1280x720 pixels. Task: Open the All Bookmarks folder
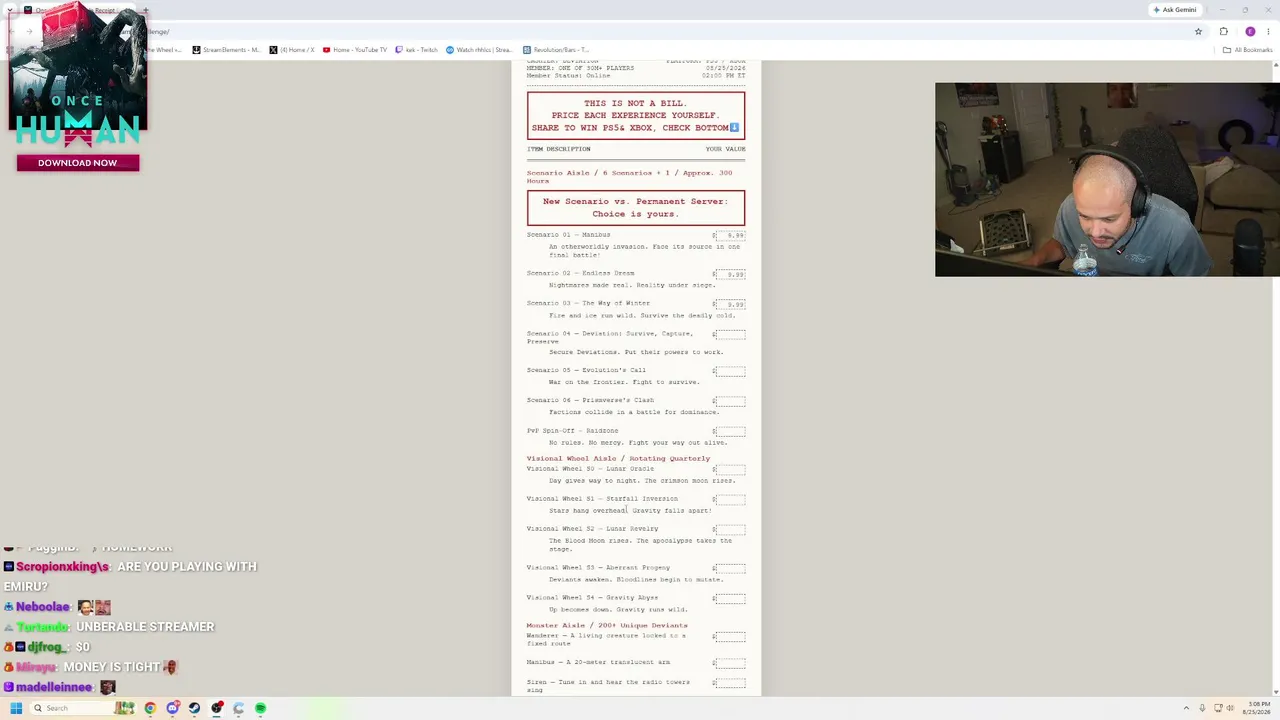click(1250, 50)
